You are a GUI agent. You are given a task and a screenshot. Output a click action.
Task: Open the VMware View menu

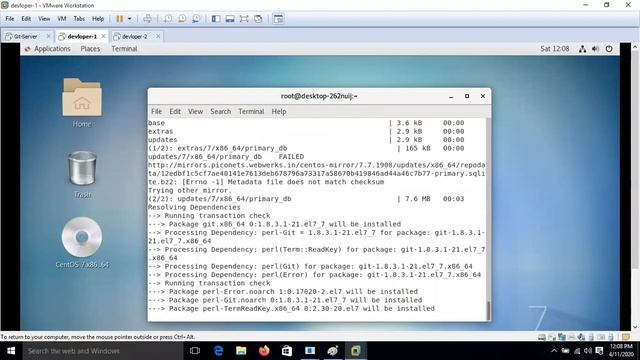[x=44, y=19]
